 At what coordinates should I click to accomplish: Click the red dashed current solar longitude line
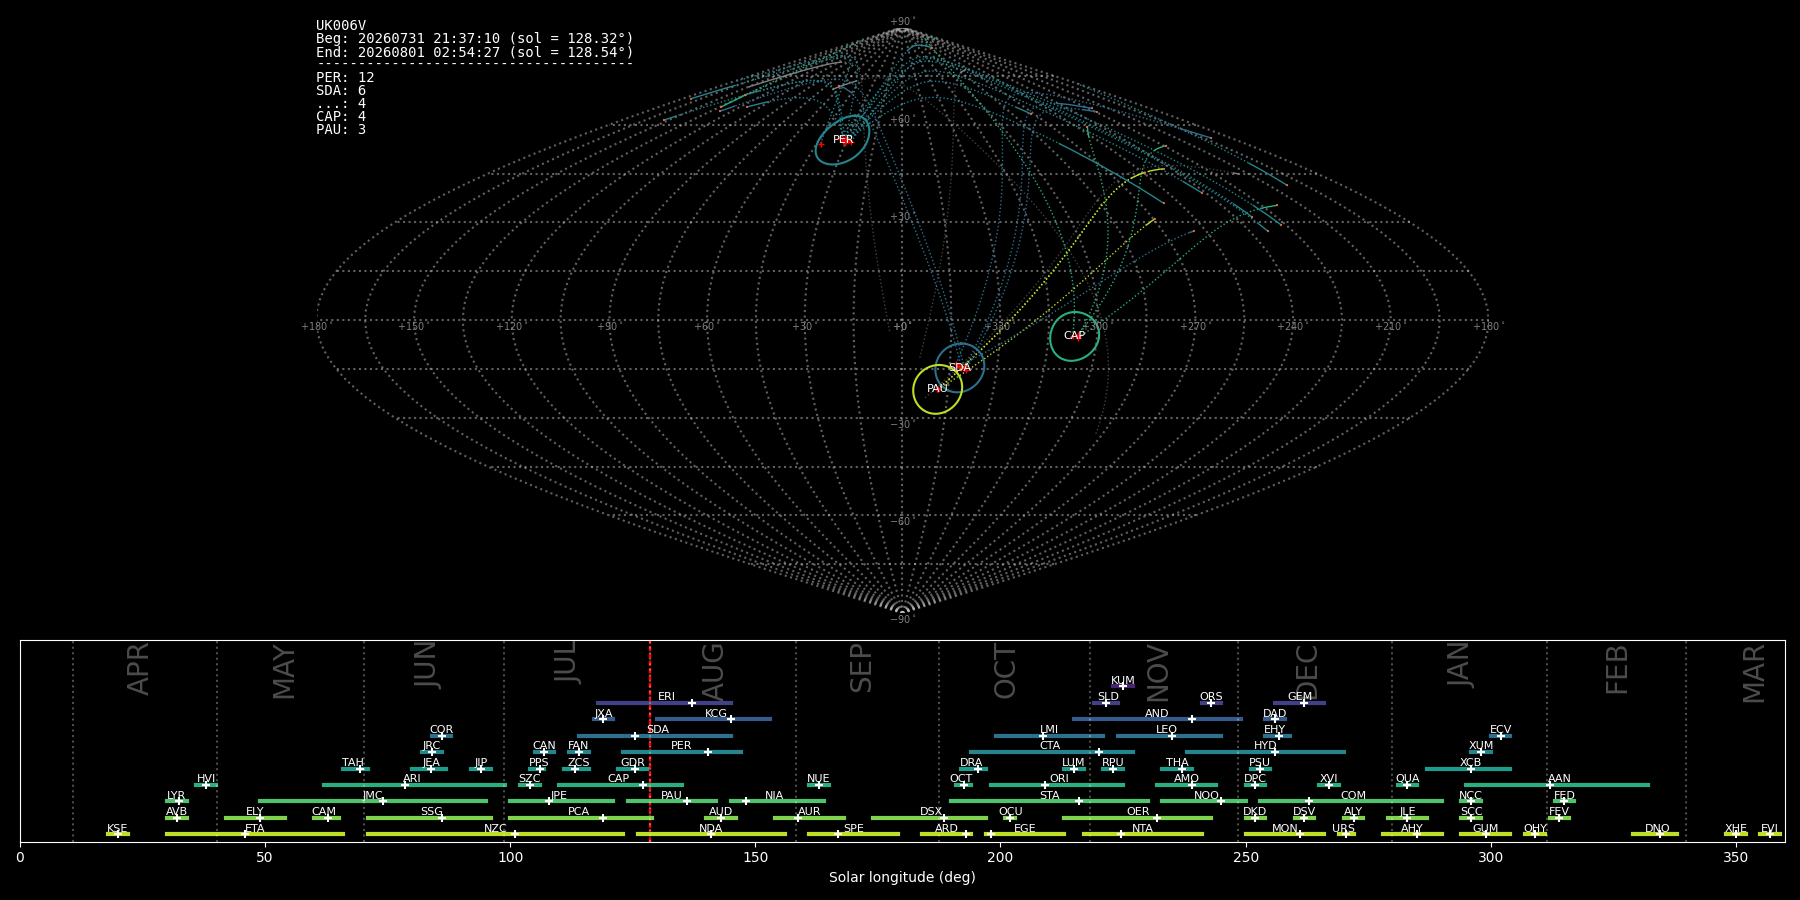[650, 740]
